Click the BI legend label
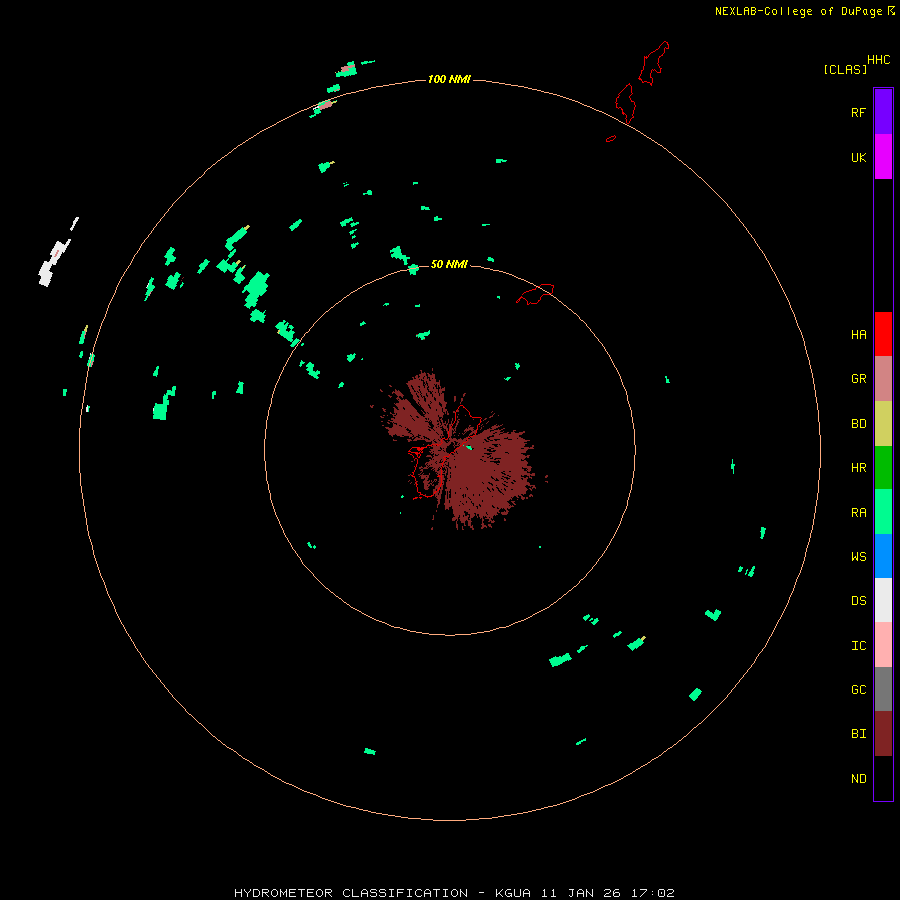 point(858,734)
